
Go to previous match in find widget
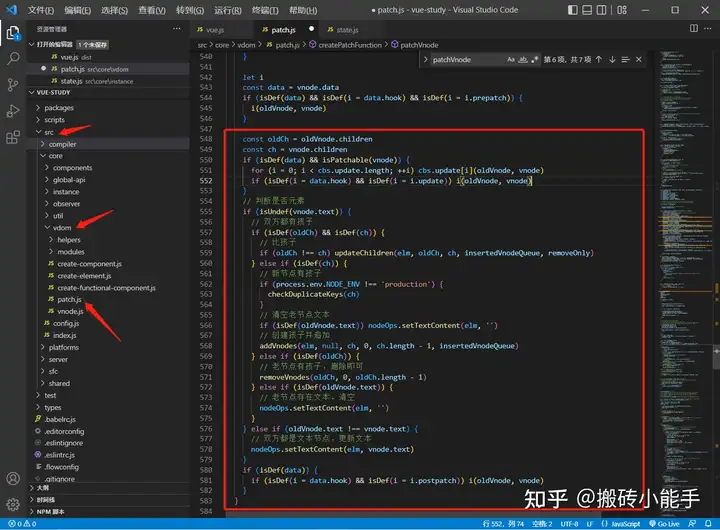(599, 60)
